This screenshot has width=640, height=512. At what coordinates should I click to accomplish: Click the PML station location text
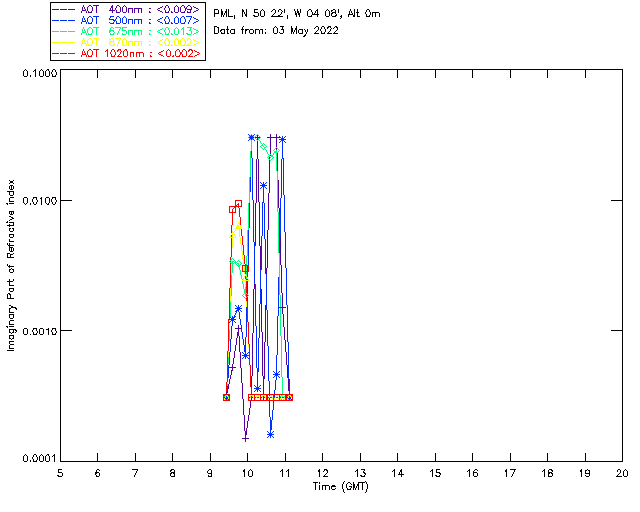[x=297, y=14]
